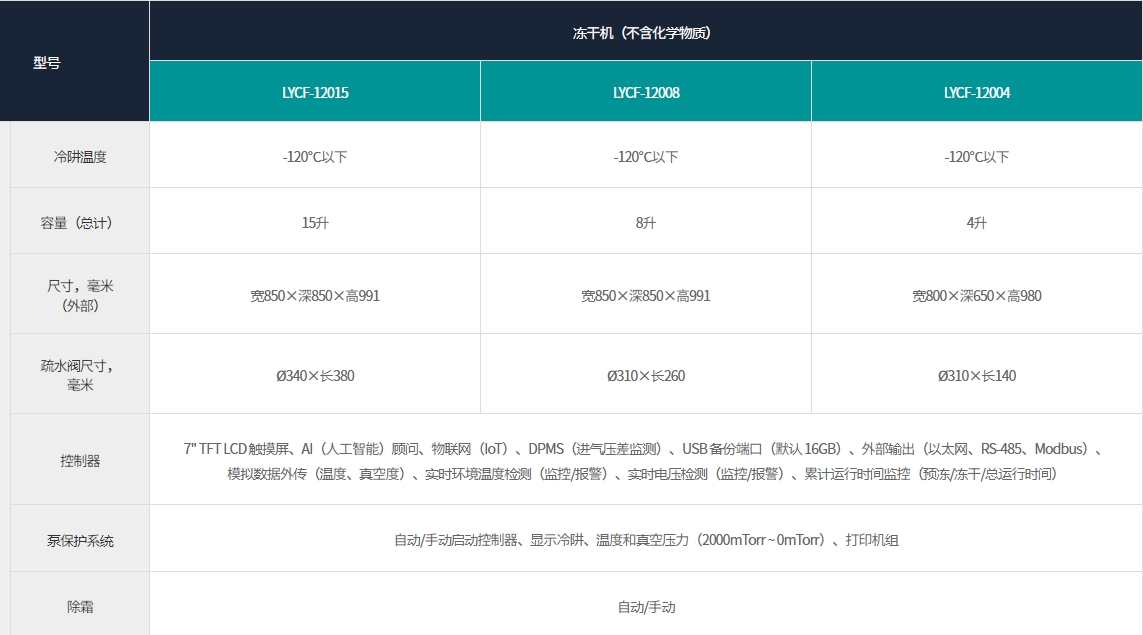The image size is (1143, 635).
Task: Select the Ø340×长380 trap size cell
Action: tap(315, 376)
